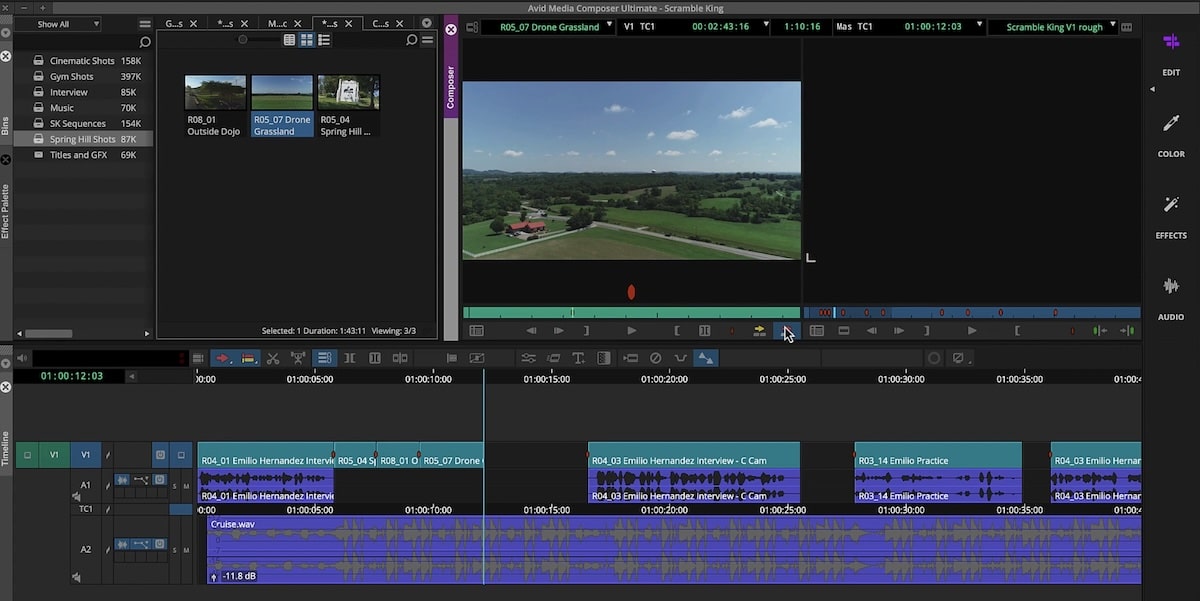The height and width of the screenshot is (601, 1200).
Task: Toggle the A1 record track selector
Action: point(86,485)
